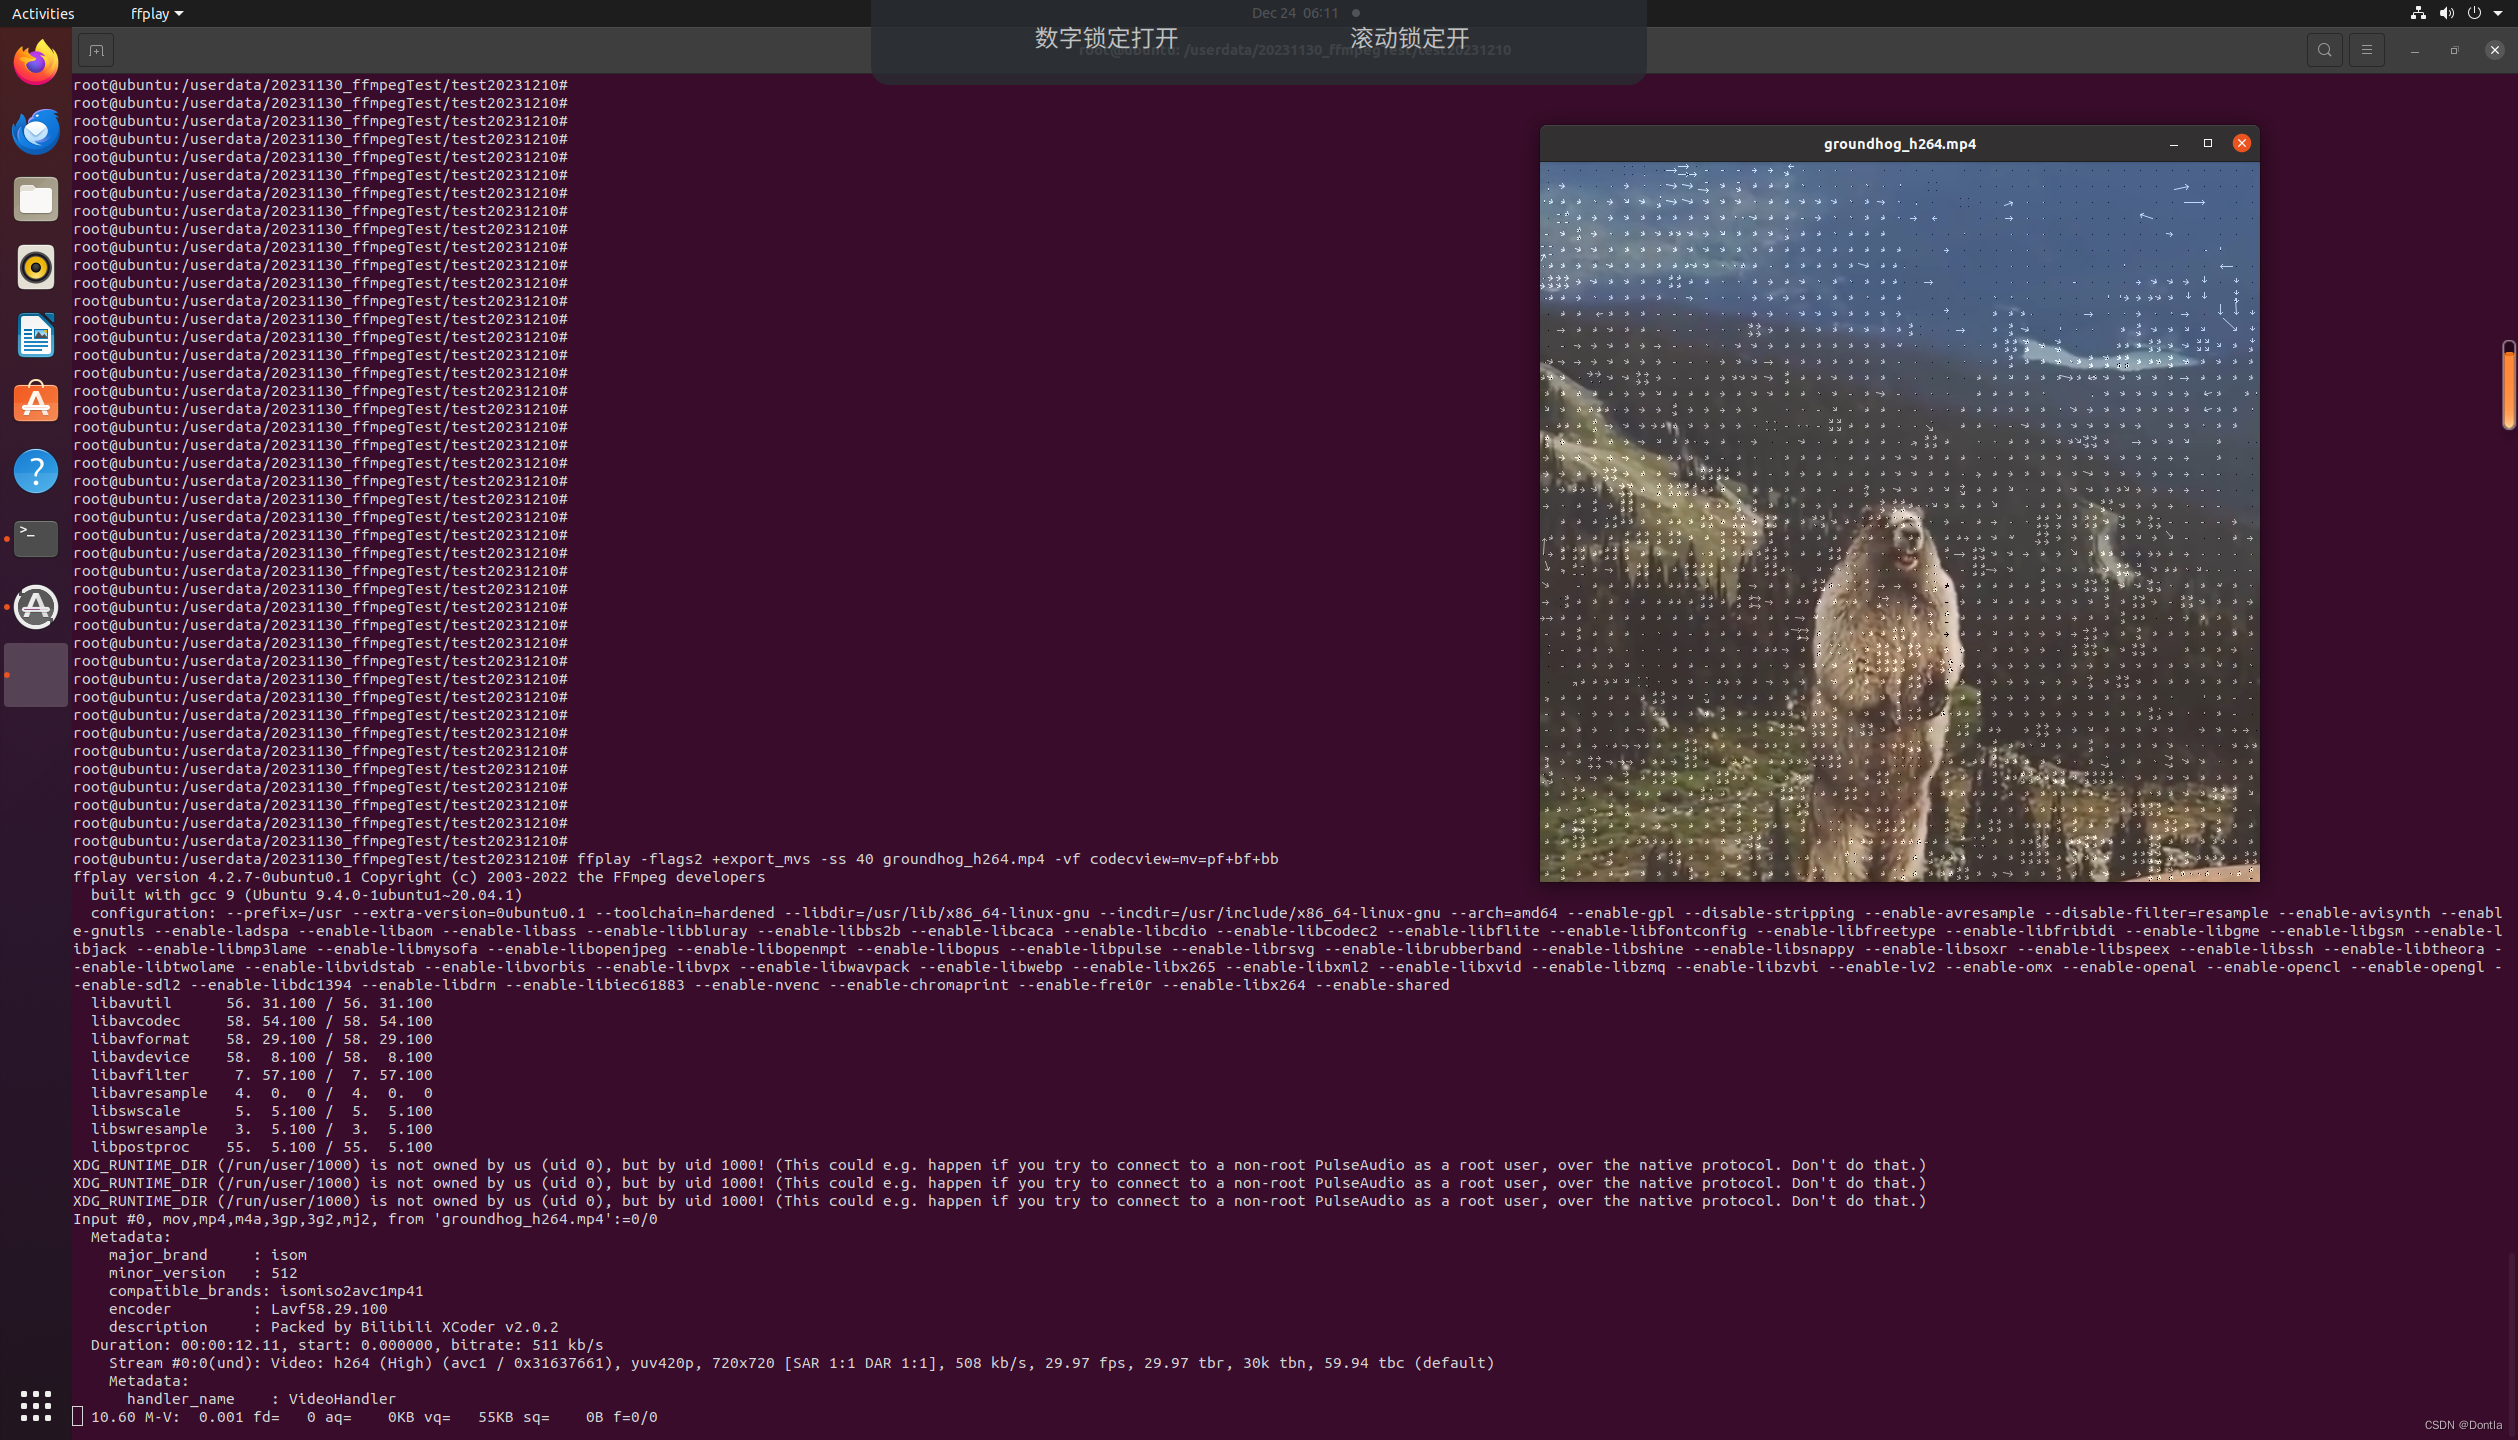Screen dimensions: 2518x1440
Task: Click the libavcodec version row
Action: pos(261,1021)
